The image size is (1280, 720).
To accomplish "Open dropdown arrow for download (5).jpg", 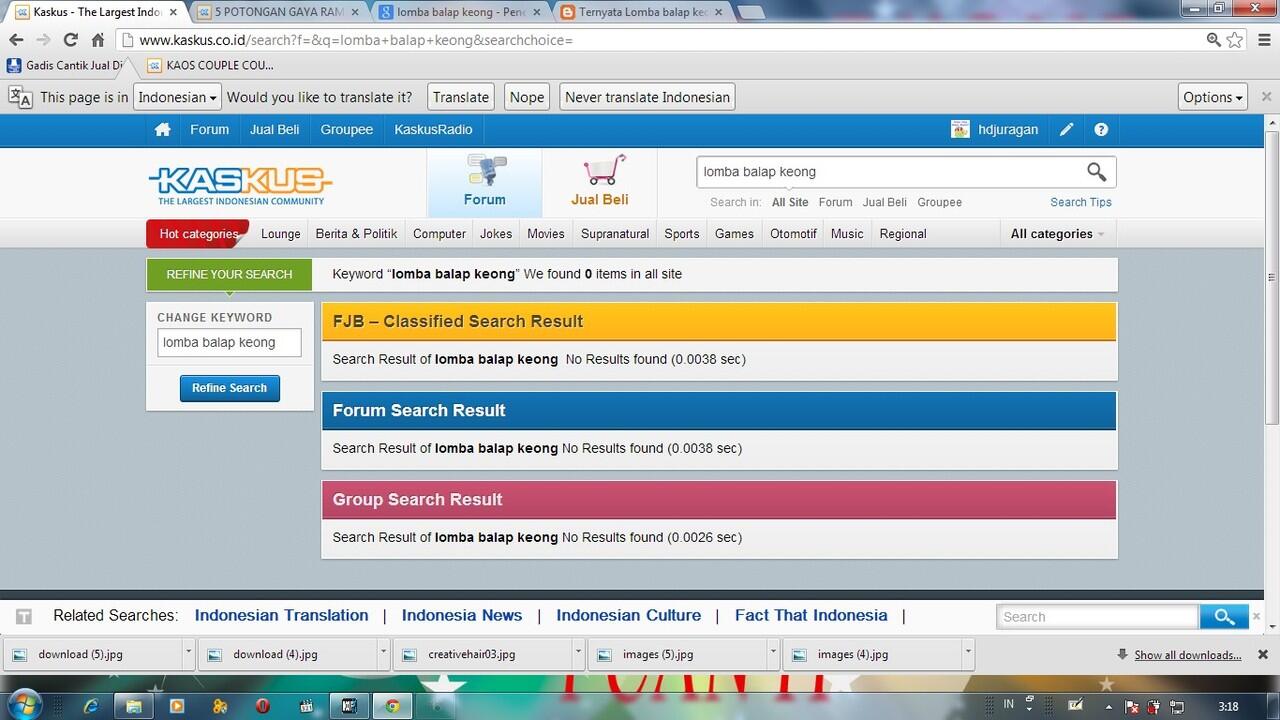I will point(188,654).
